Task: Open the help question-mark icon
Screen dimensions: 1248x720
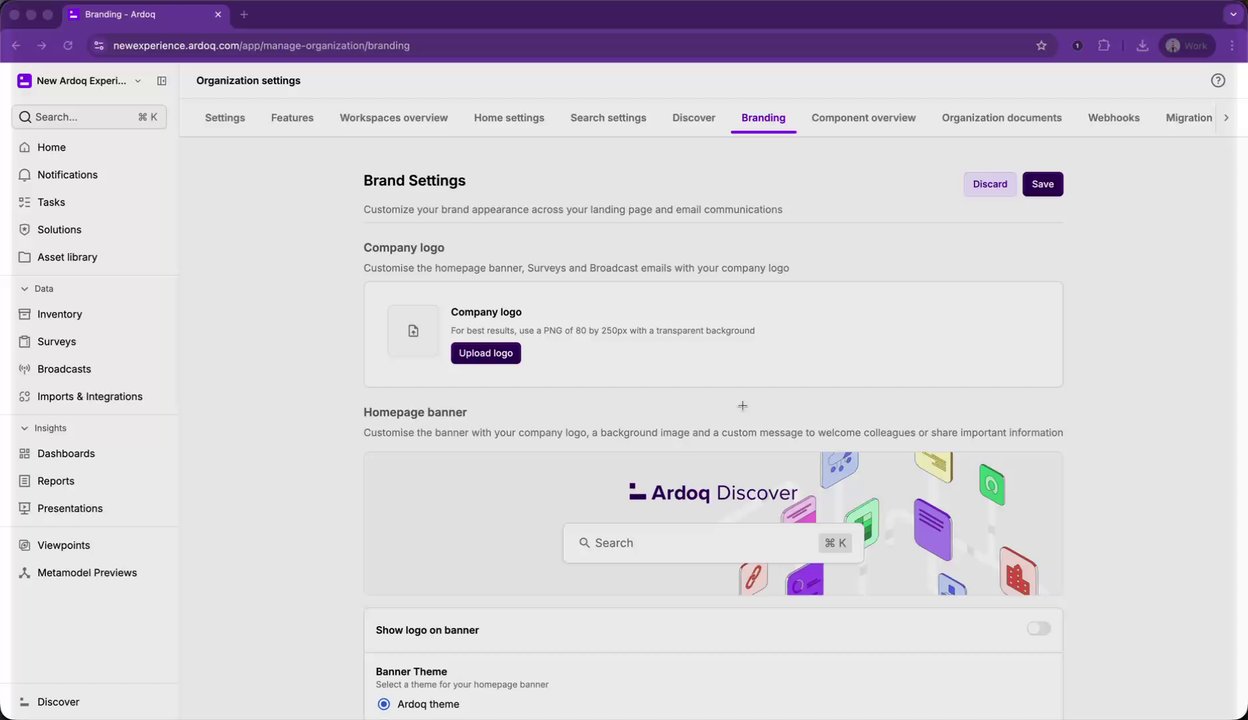Action: pyautogui.click(x=1218, y=81)
